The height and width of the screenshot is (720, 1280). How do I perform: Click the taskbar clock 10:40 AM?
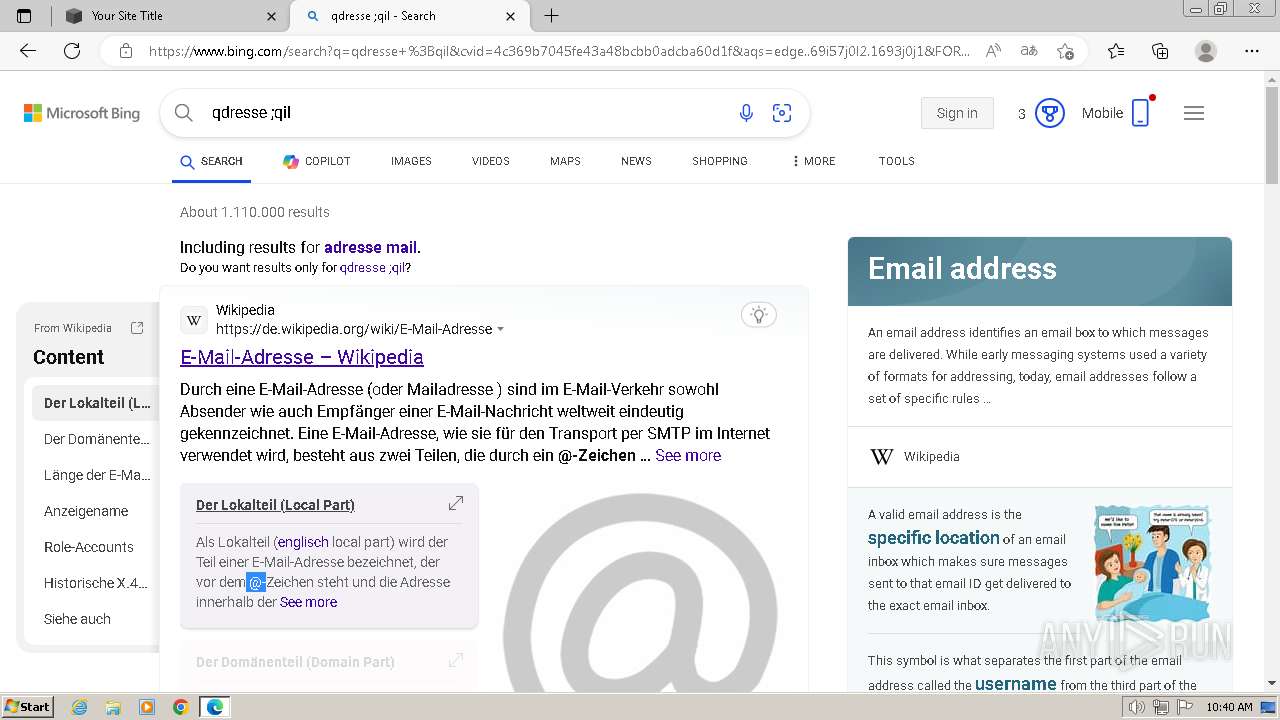pos(1229,707)
